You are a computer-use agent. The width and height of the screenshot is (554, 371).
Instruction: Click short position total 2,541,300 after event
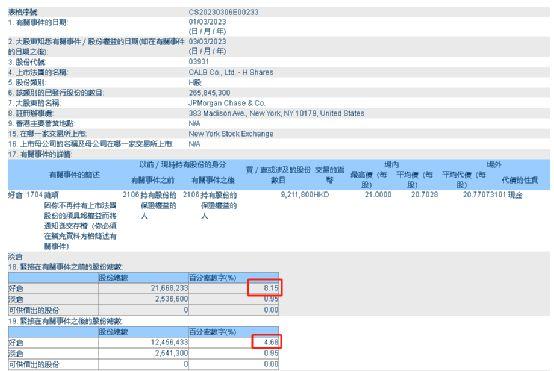pyautogui.click(x=172, y=353)
